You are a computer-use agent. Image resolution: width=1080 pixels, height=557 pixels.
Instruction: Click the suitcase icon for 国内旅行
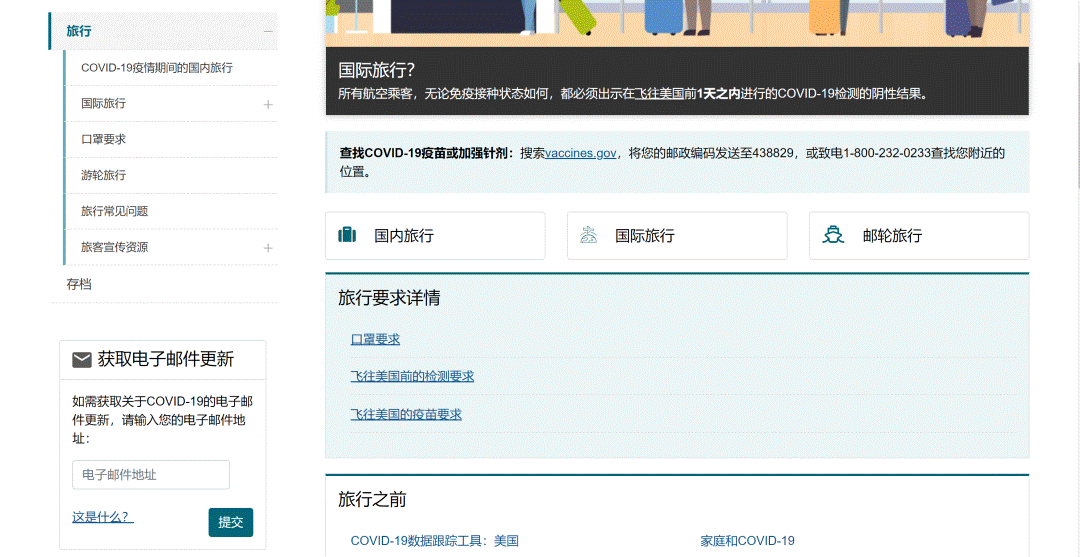click(347, 236)
